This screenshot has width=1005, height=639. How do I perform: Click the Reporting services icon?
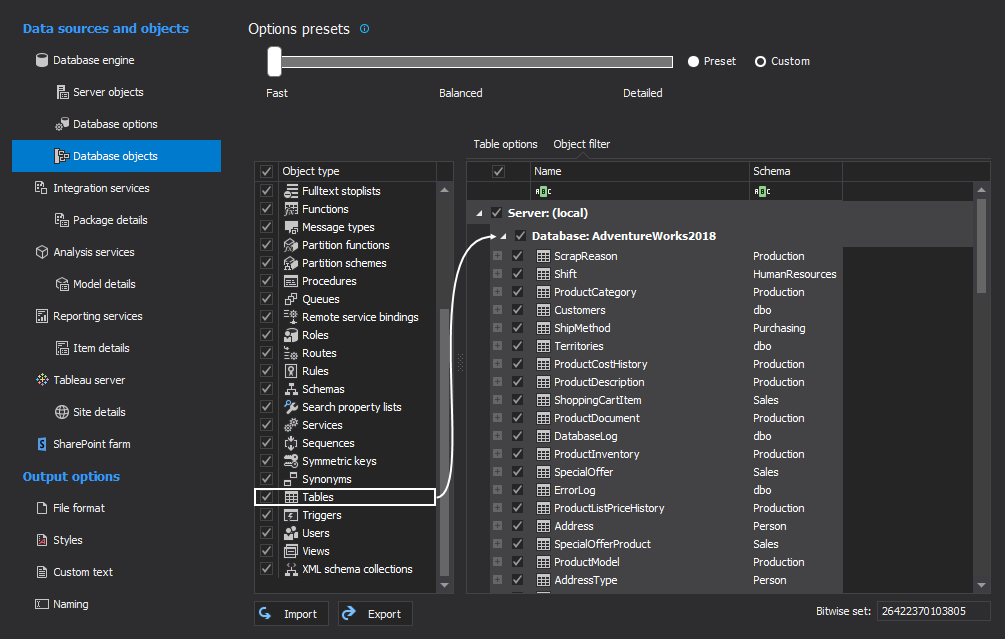coord(42,316)
